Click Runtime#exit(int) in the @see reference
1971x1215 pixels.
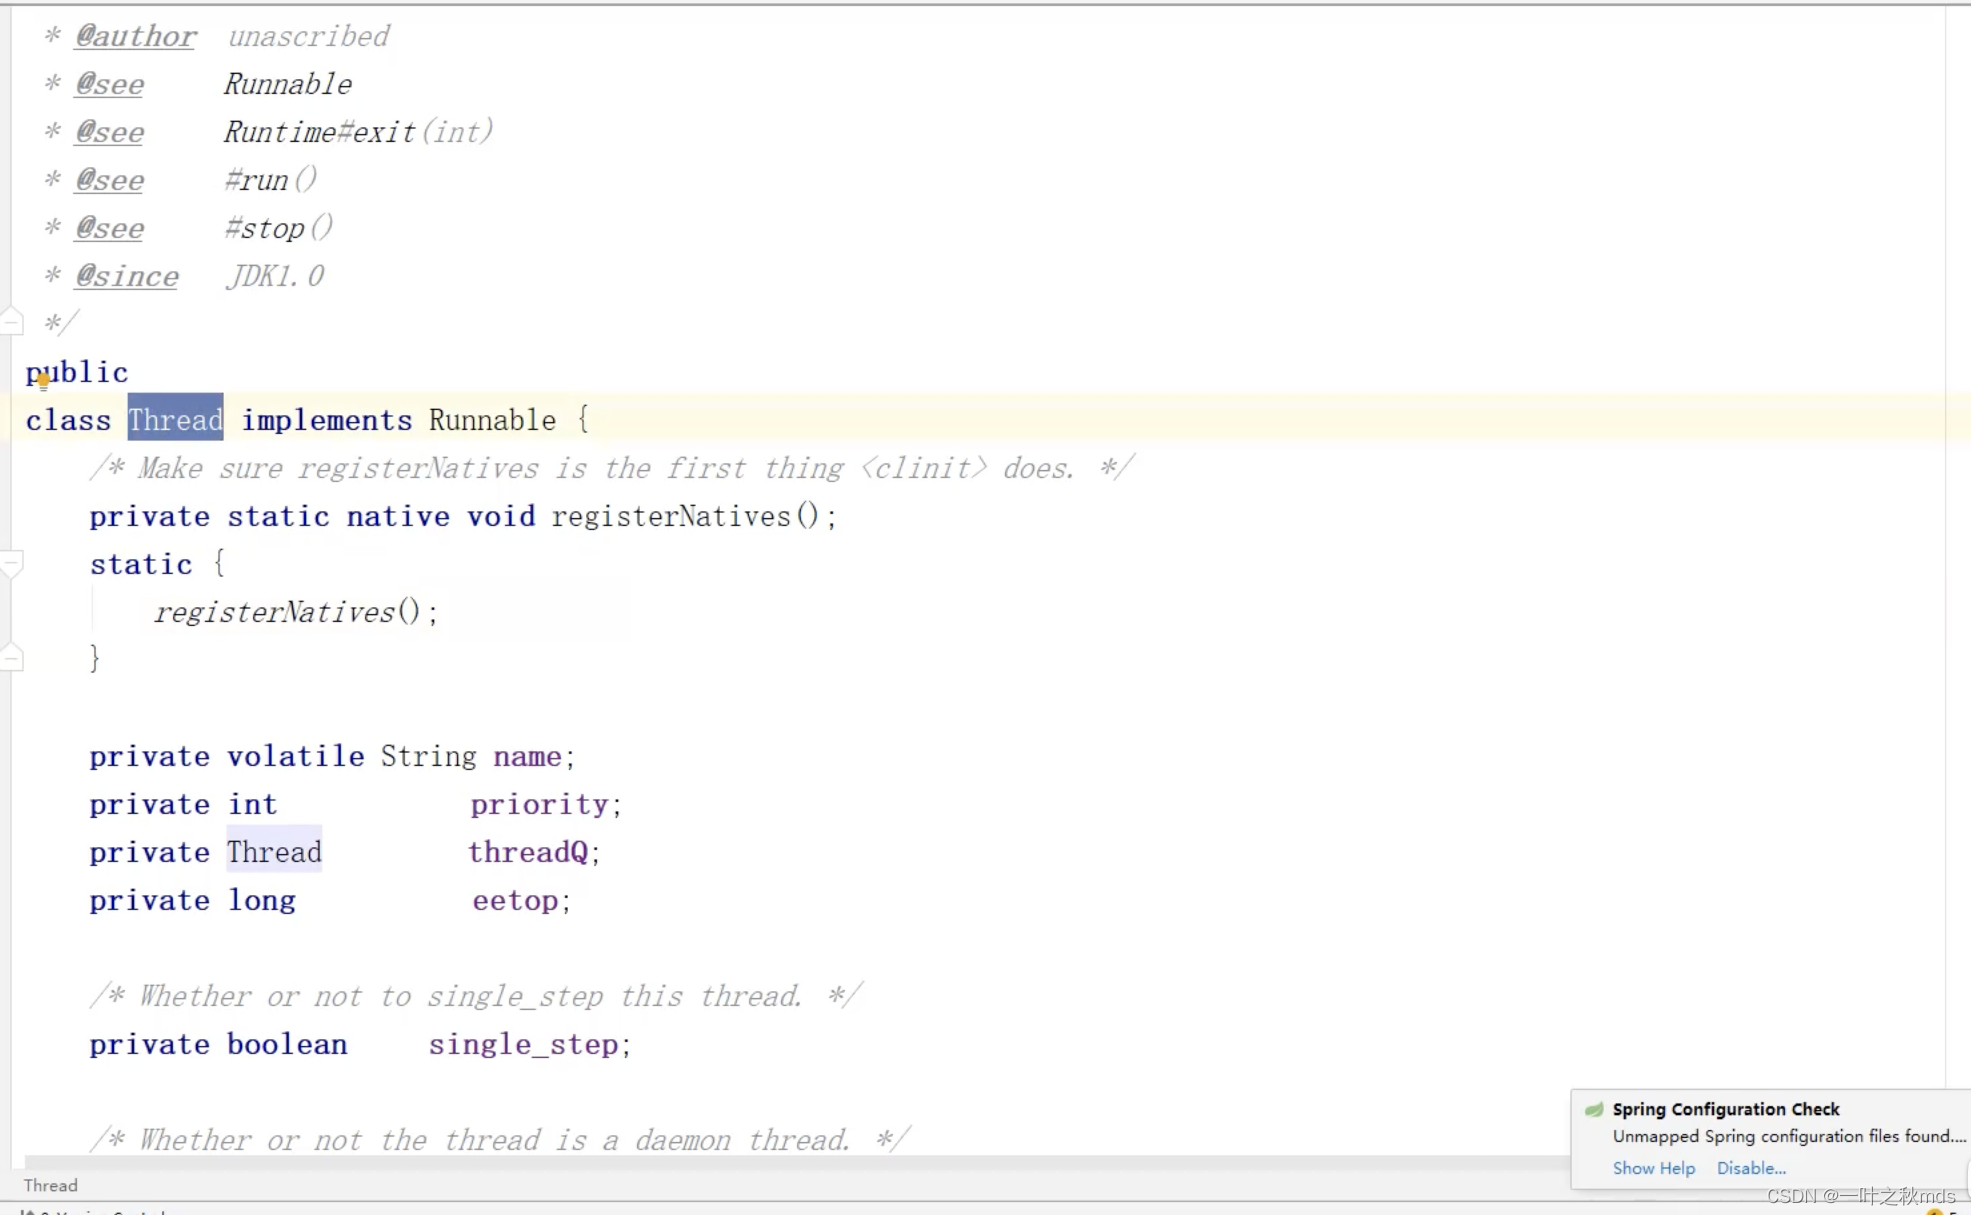pos(357,132)
